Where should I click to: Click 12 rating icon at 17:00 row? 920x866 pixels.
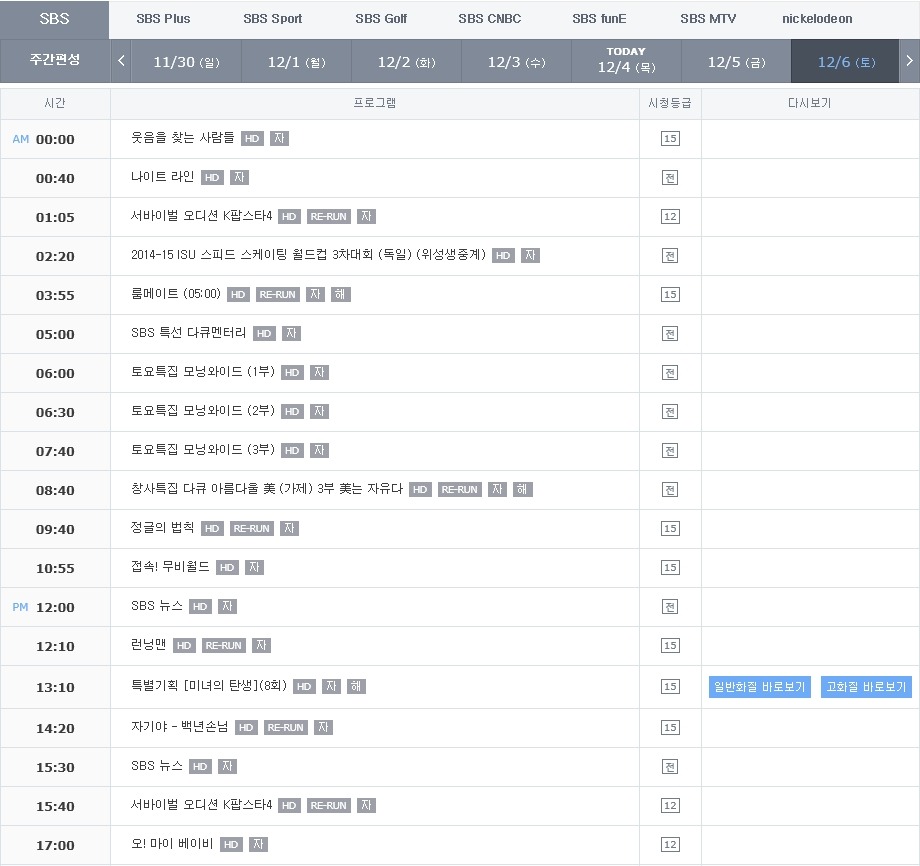click(x=670, y=844)
